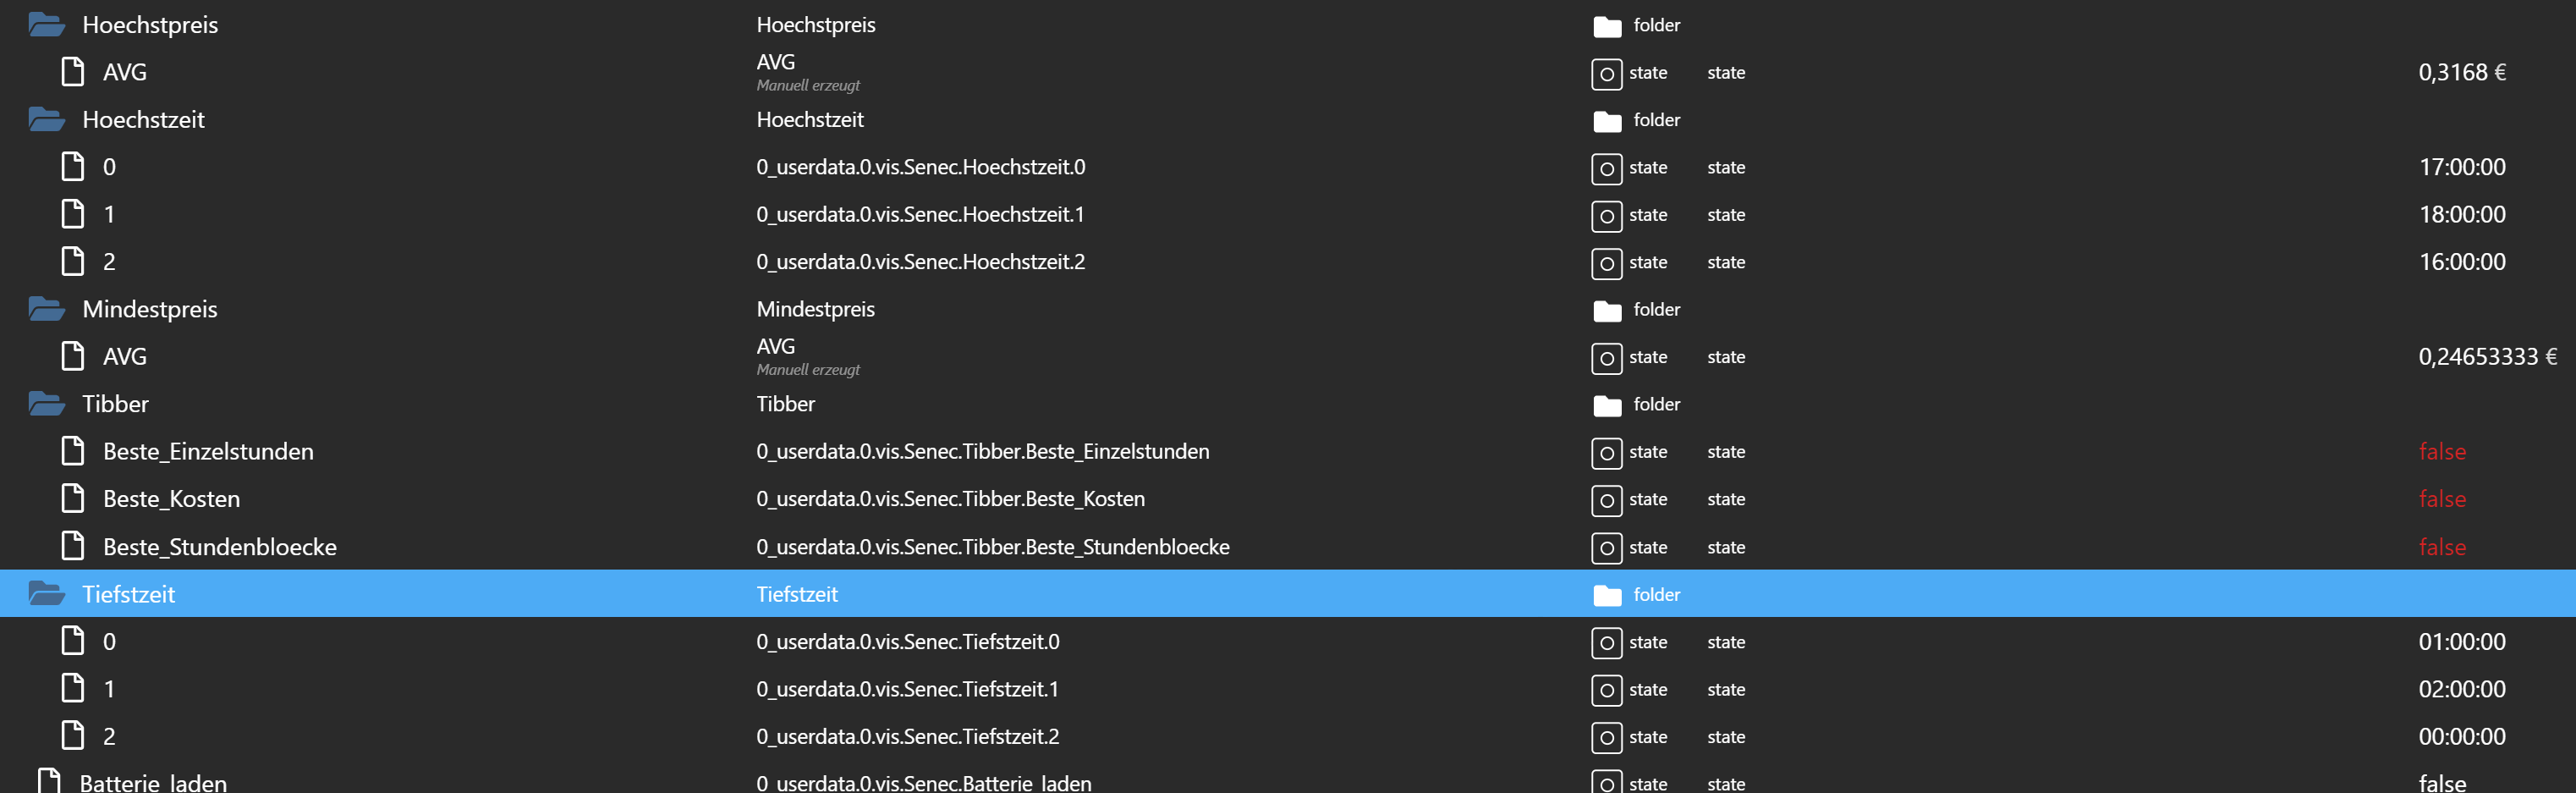
Task: Select file icon of Hoechstzeit.0 row
Action: tap(73, 167)
